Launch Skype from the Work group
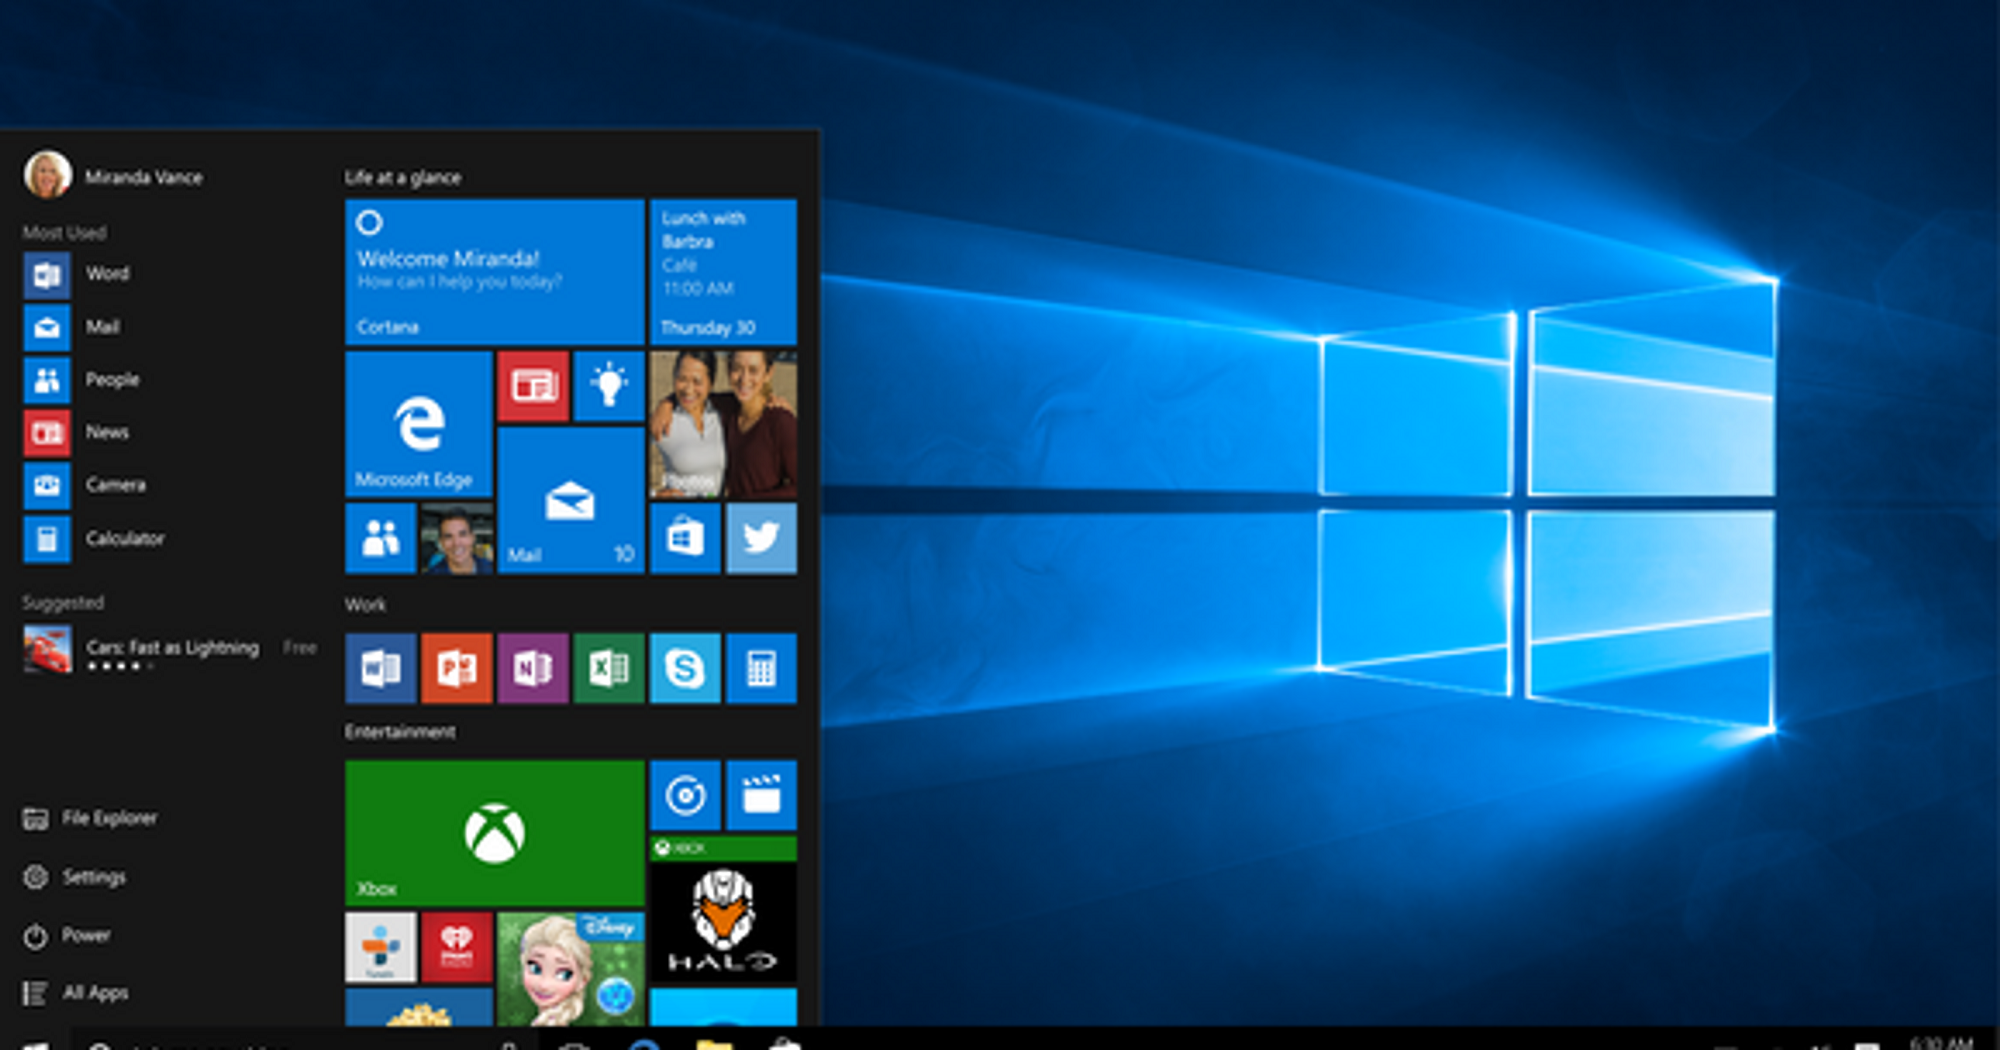 [x=685, y=668]
